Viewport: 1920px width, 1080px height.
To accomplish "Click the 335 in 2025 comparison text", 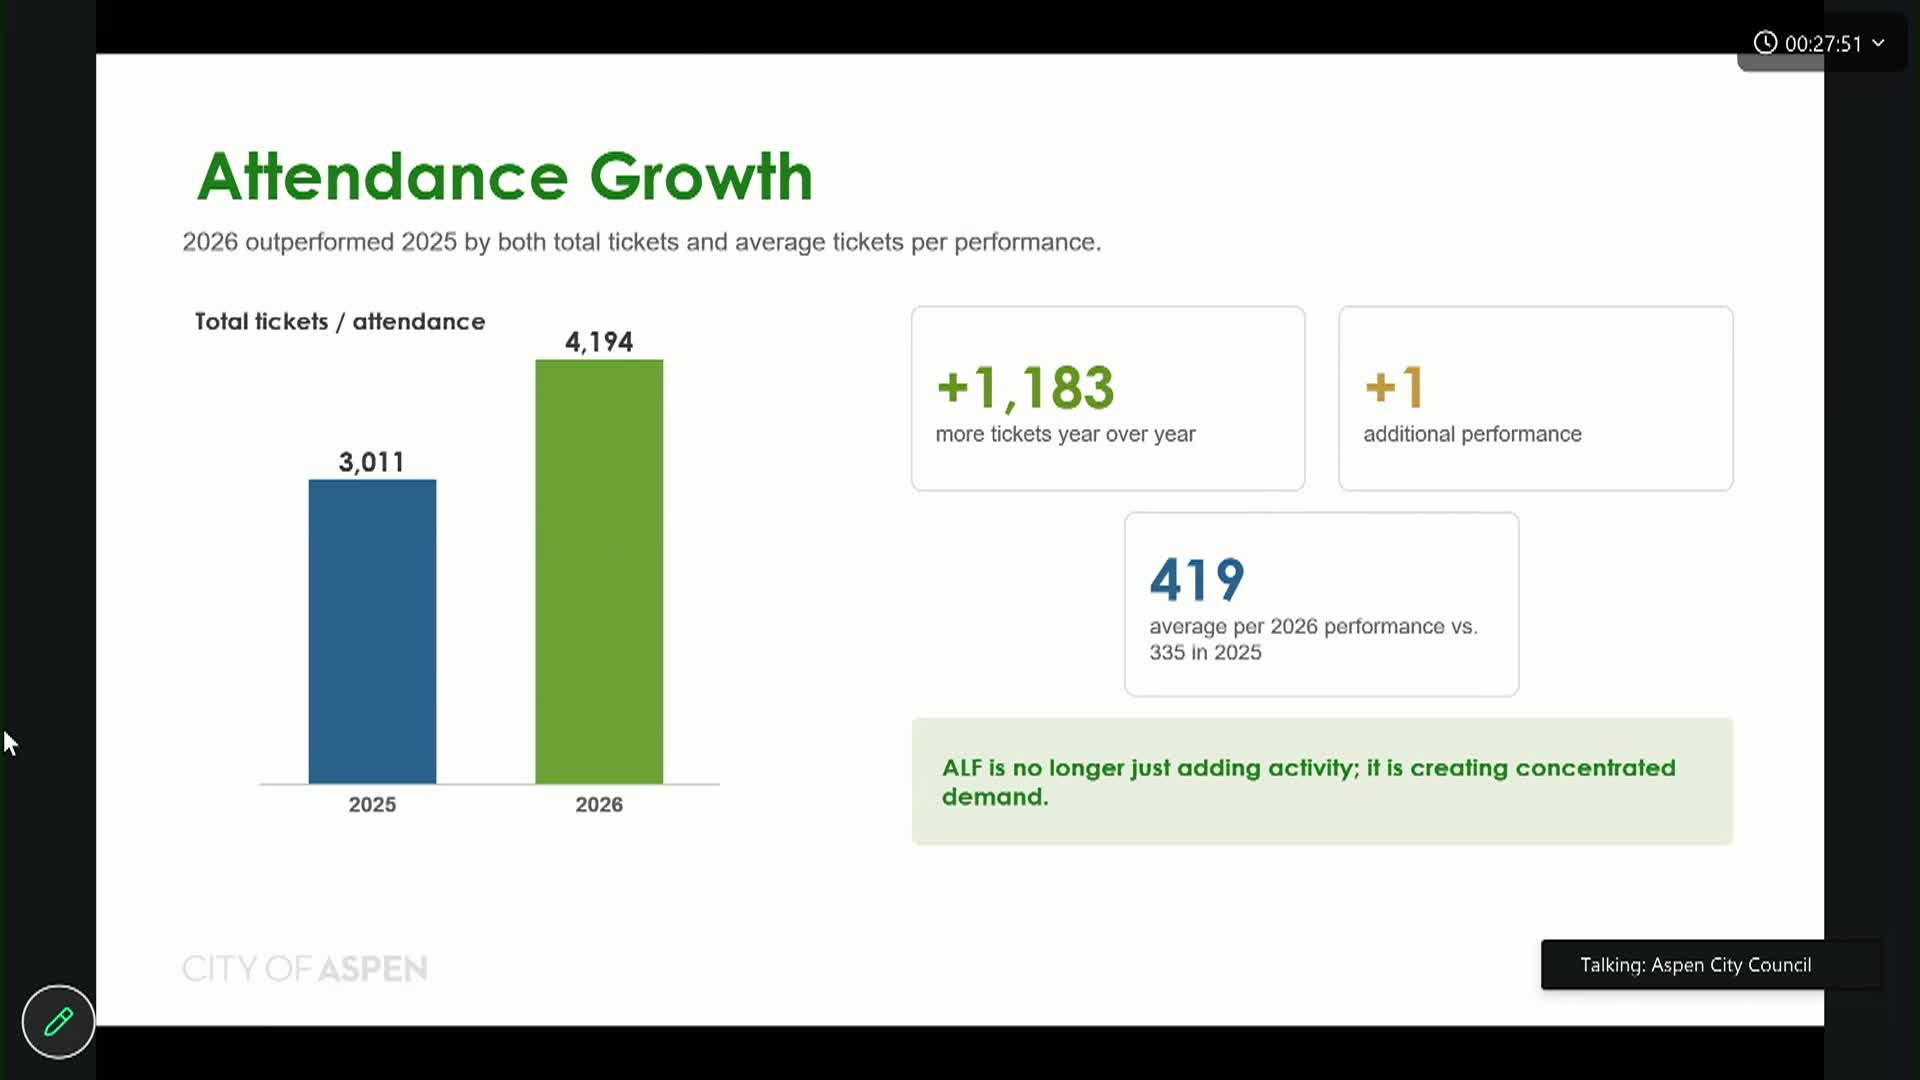I will tap(1205, 652).
